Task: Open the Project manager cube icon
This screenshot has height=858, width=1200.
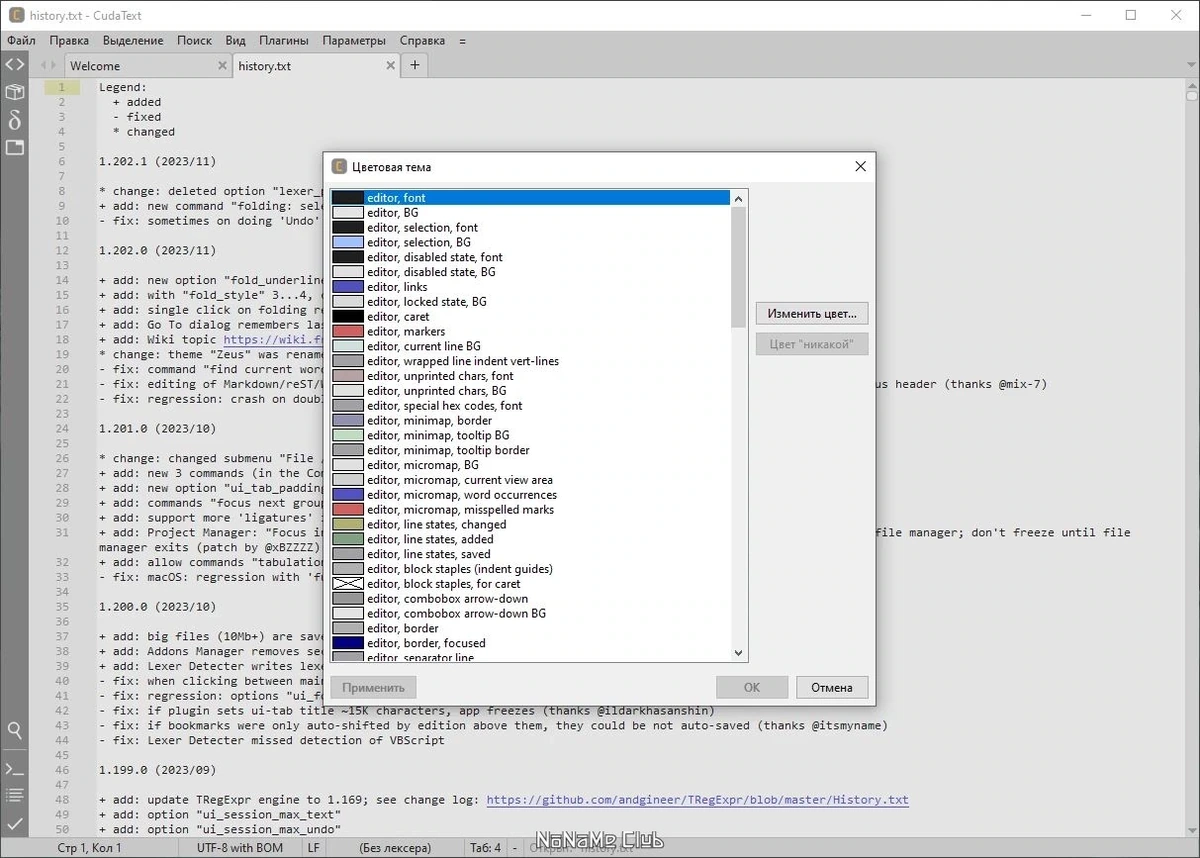Action: [14, 92]
